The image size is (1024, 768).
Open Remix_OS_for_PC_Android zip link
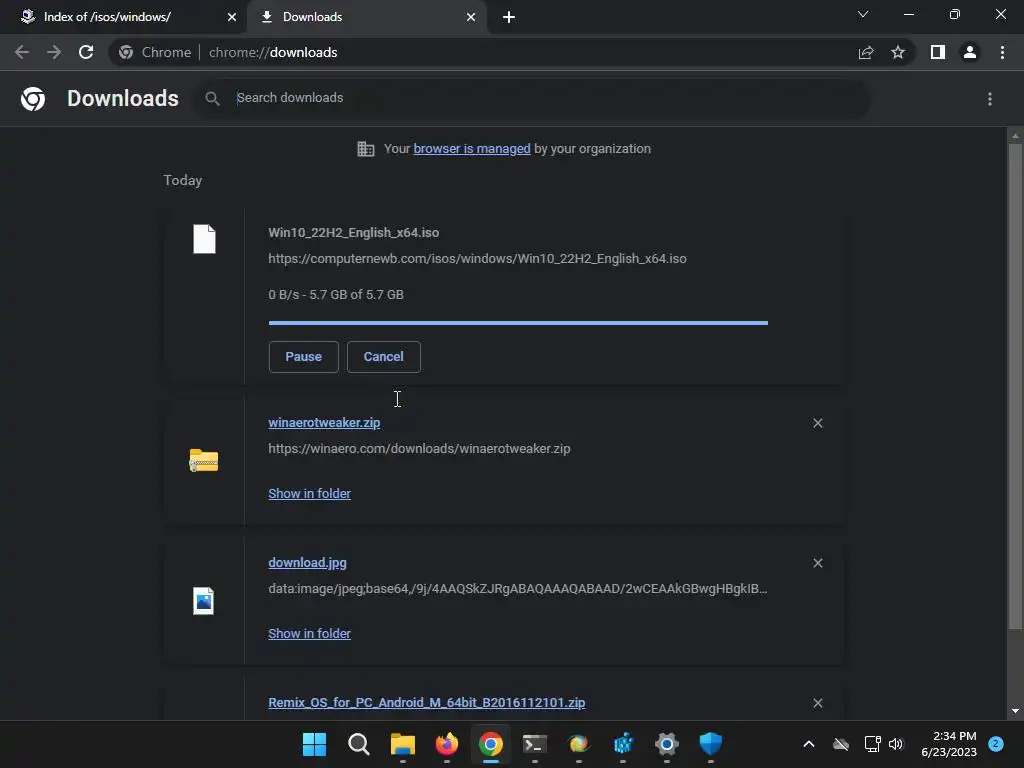click(426, 703)
